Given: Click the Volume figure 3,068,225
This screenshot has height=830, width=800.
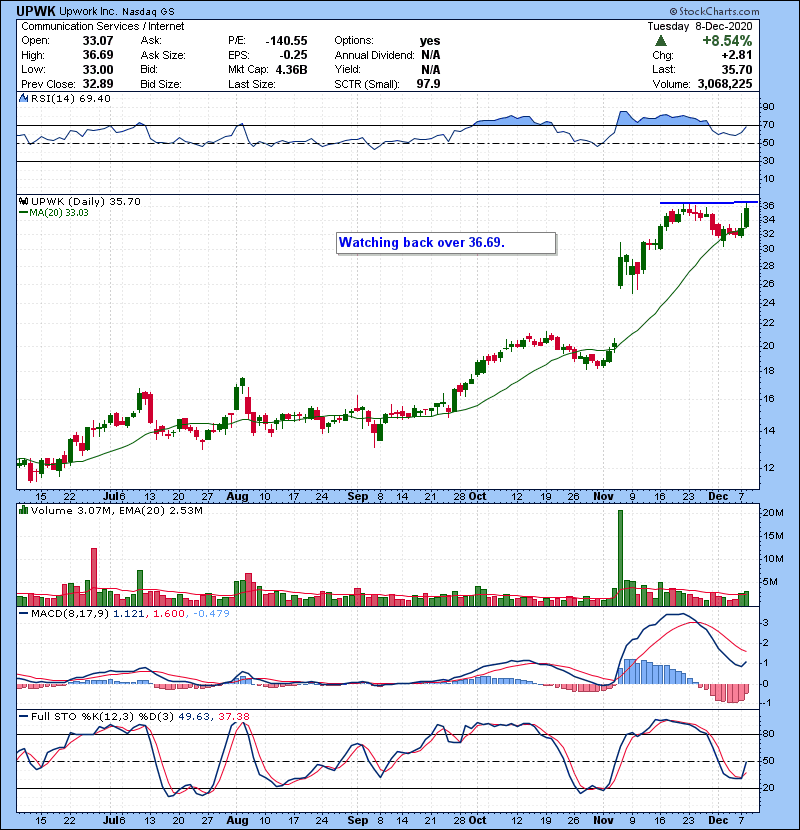Looking at the screenshot, I should [725, 84].
